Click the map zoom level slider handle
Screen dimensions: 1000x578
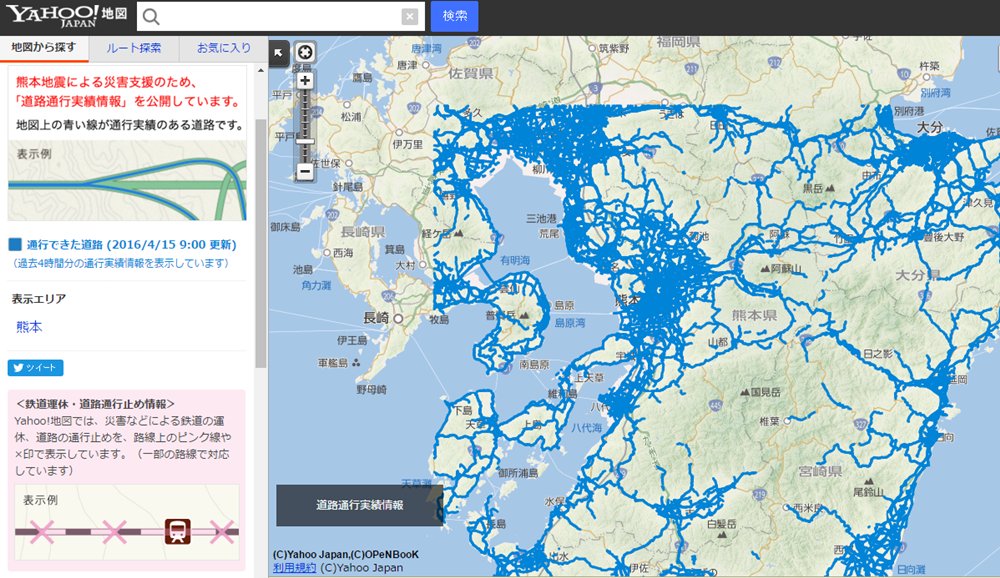(x=305, y=142)
